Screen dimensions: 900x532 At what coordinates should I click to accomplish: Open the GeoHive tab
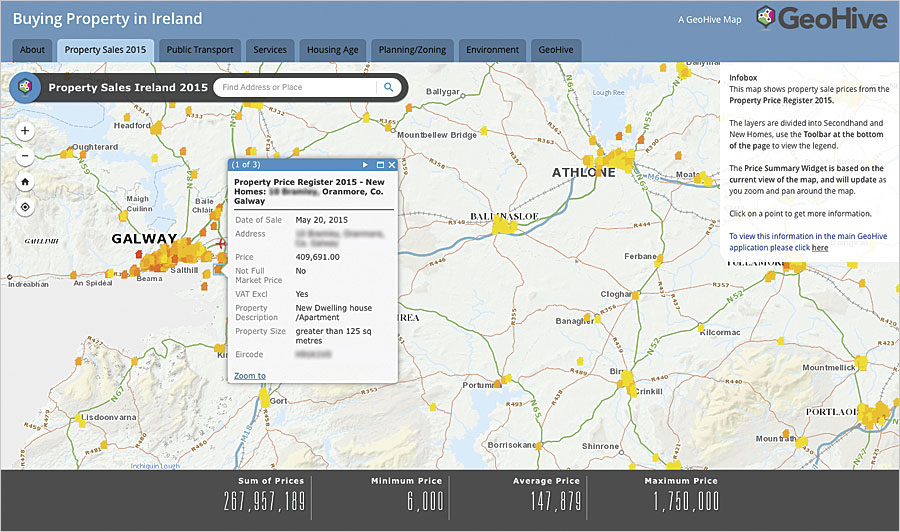(x=556, y=50)
